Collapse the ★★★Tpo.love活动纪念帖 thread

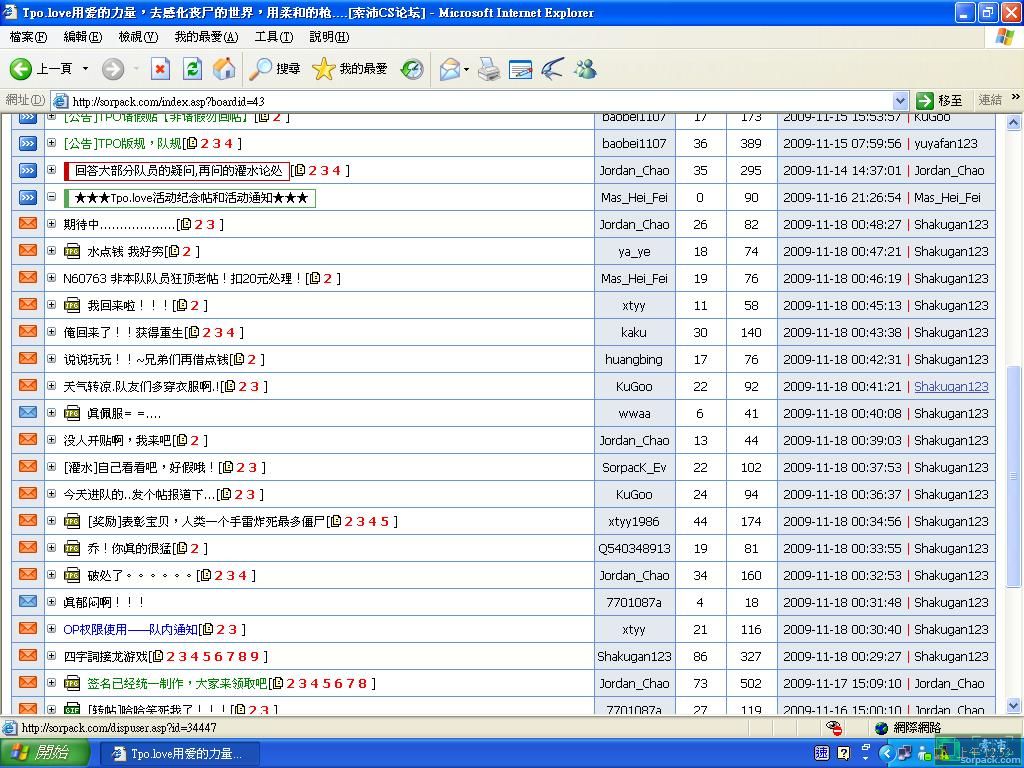[x=52, y=197]
